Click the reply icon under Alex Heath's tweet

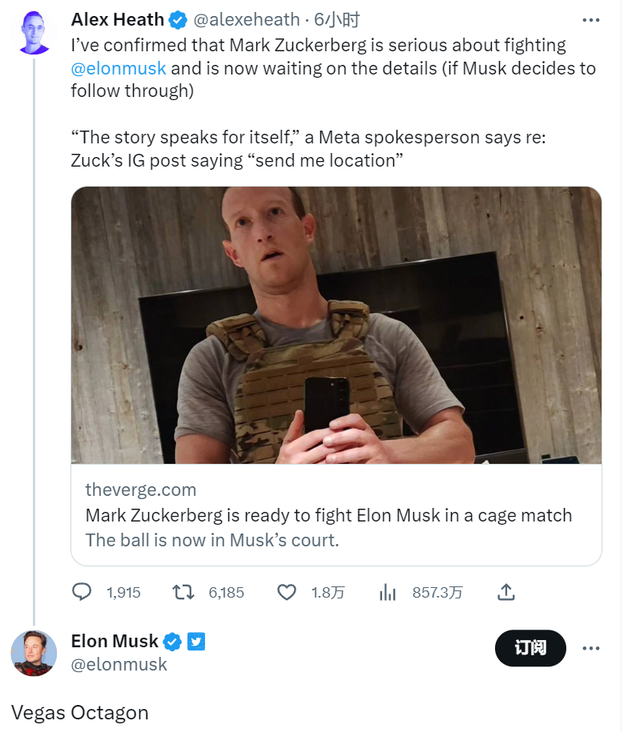coord(82,592)
